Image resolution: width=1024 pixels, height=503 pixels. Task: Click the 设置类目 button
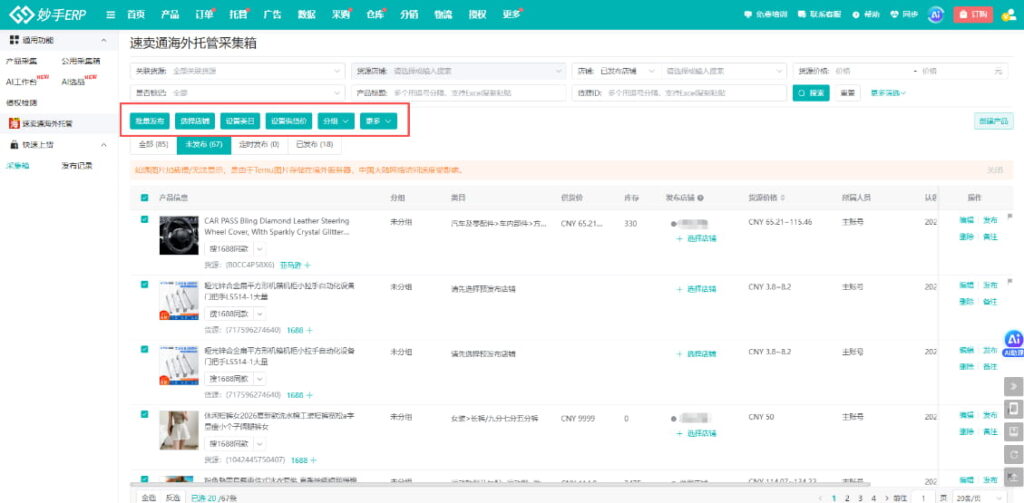point(240,121)
